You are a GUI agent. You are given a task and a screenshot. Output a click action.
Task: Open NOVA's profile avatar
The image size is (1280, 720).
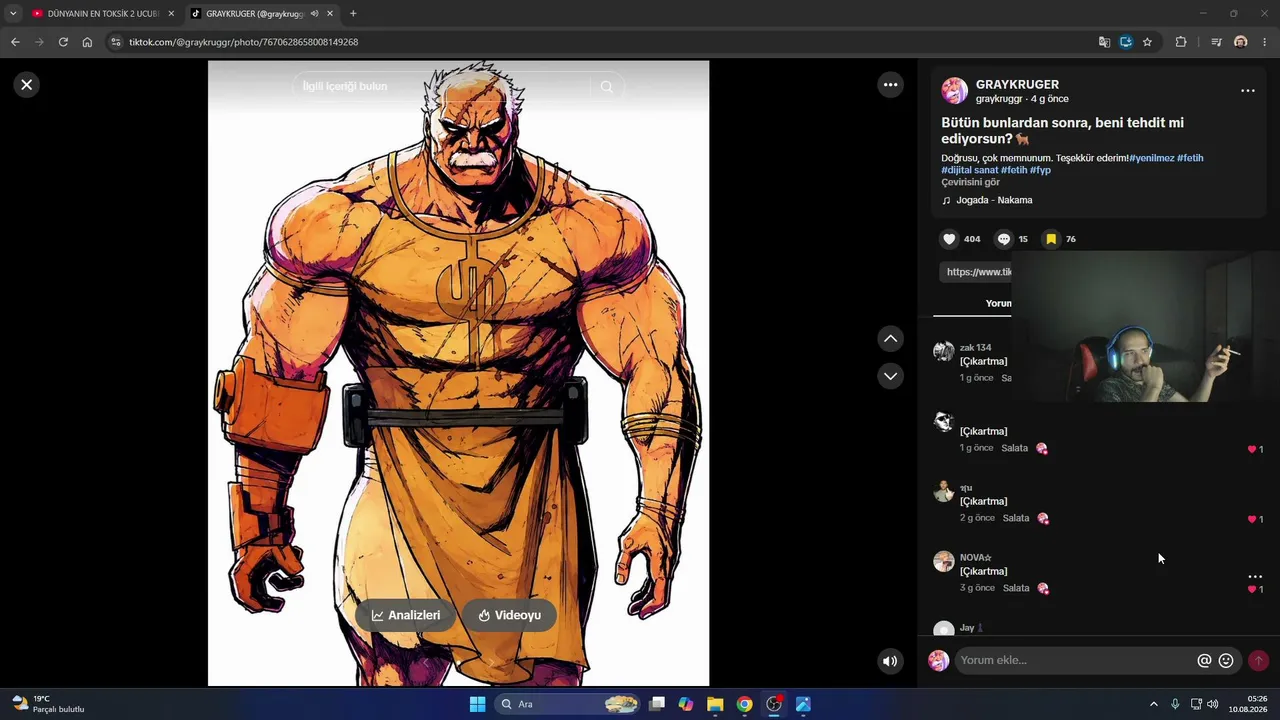tap(943, 561)
